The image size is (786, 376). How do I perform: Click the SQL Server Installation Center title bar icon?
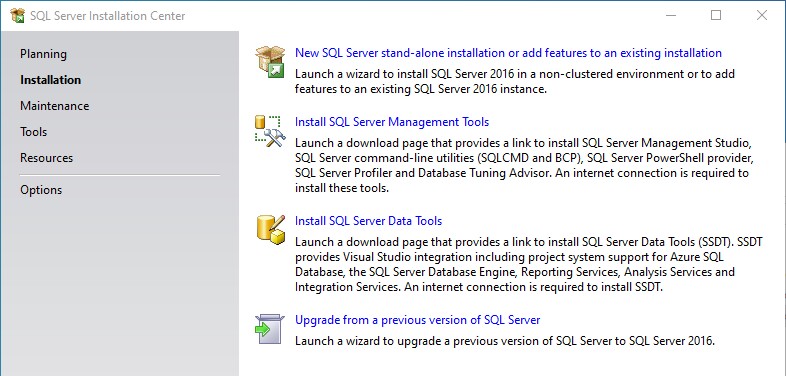[x=18, y=16]
